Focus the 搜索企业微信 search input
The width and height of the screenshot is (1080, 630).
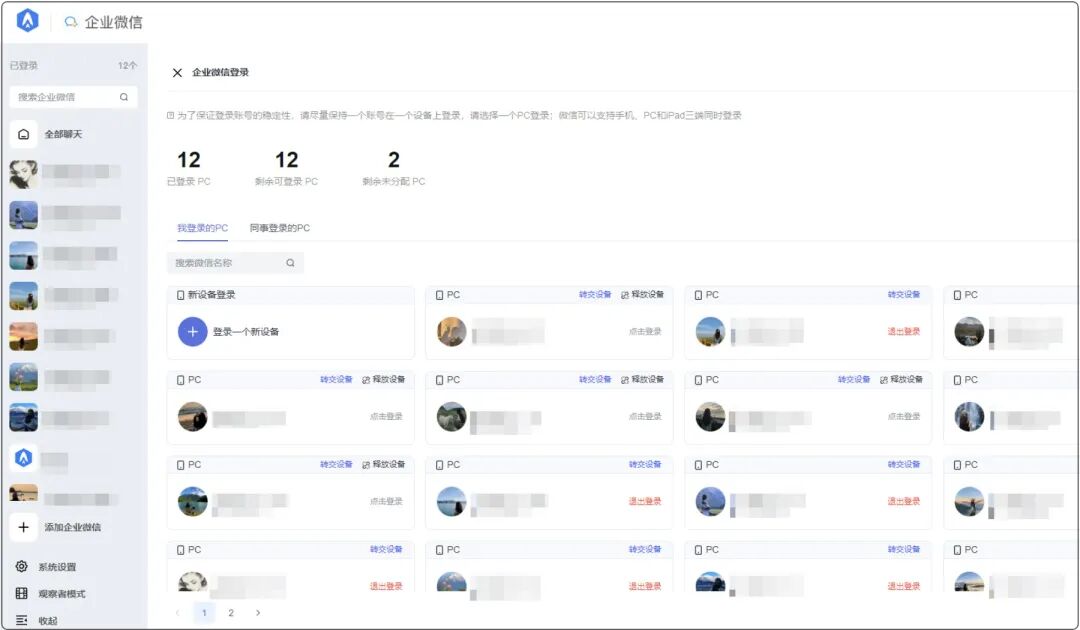[73, 97]
